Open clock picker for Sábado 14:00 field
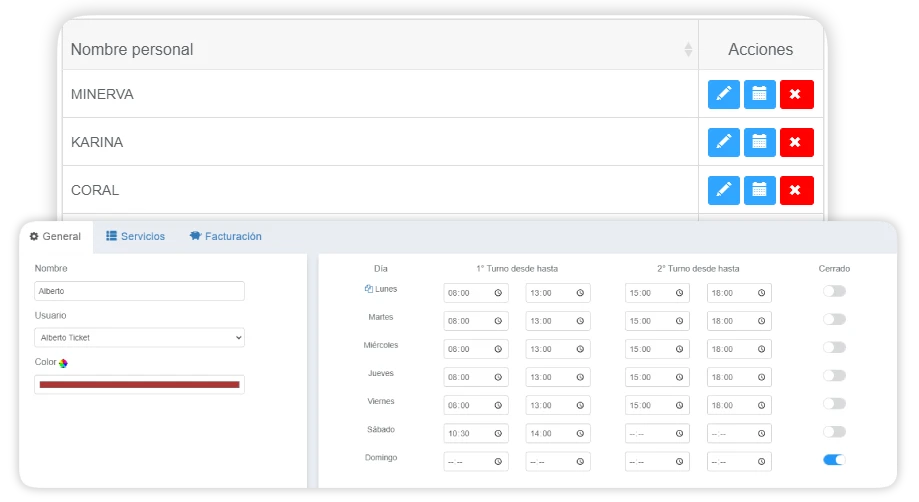The width and height of the screenshot is (919, 502). [x=580, y=433]
